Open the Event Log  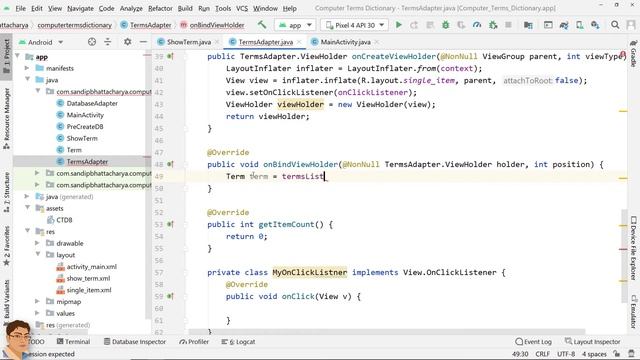click(533, 342)
